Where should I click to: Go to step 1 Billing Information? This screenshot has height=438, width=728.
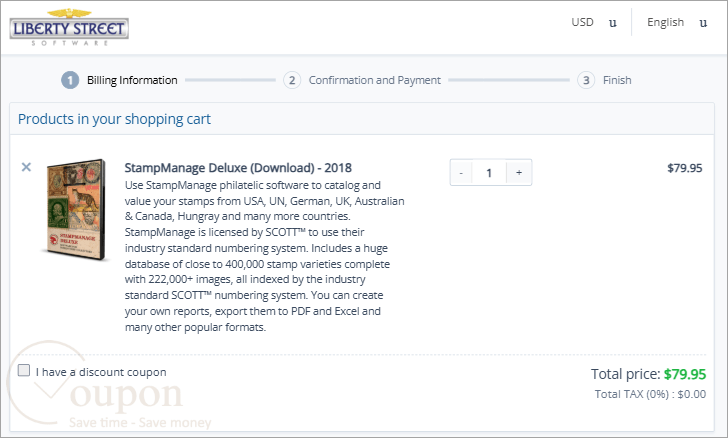coord(119,80)
